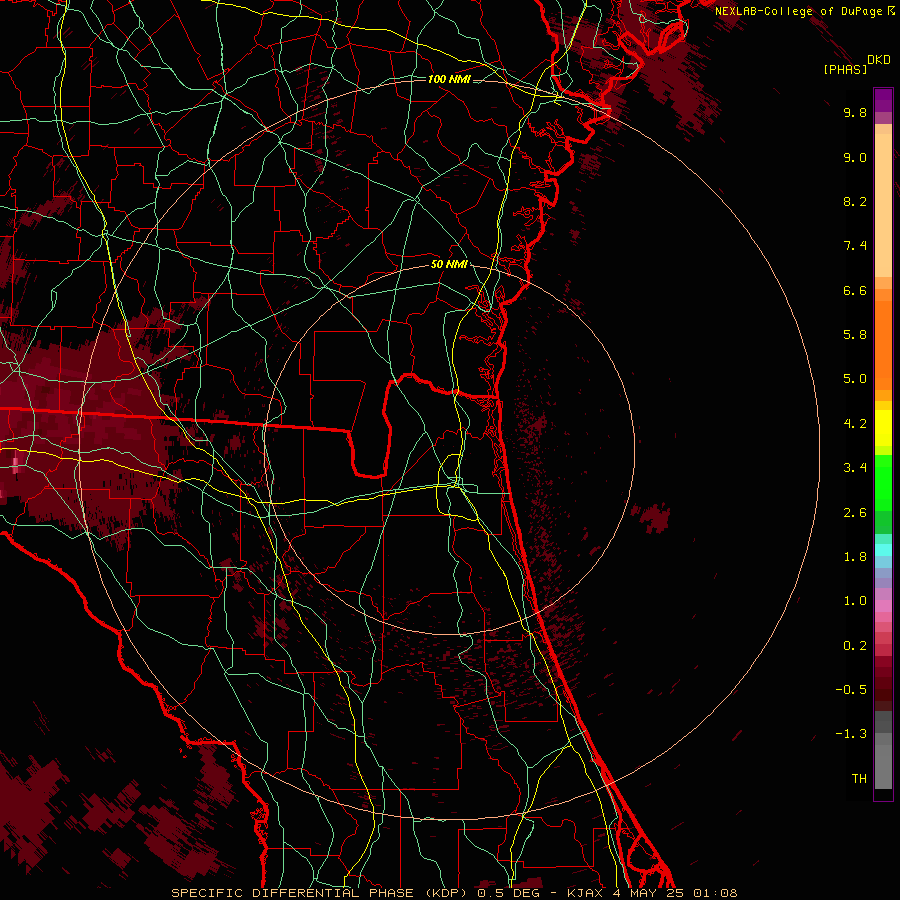Click the 4.2 scale value
The width and height of the screenshot is (900, 900).
tap(855, 424)
